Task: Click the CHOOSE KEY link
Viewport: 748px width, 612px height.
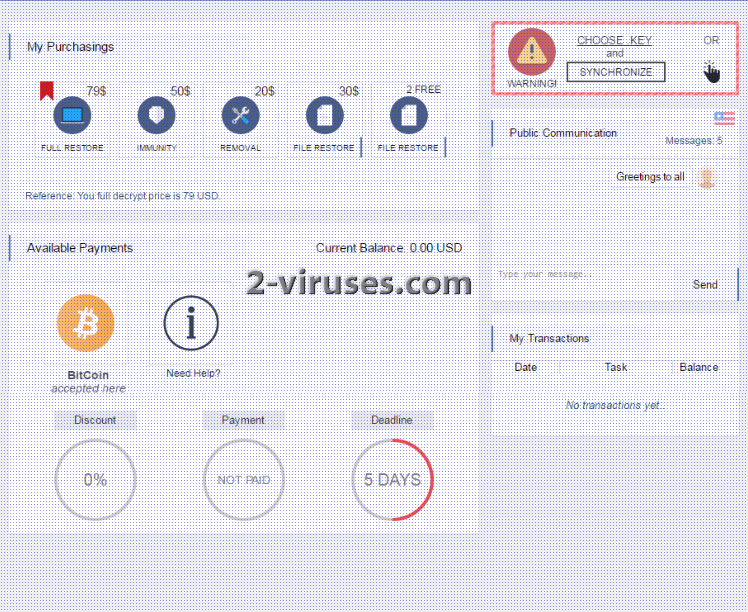Action: pos(614,40)
